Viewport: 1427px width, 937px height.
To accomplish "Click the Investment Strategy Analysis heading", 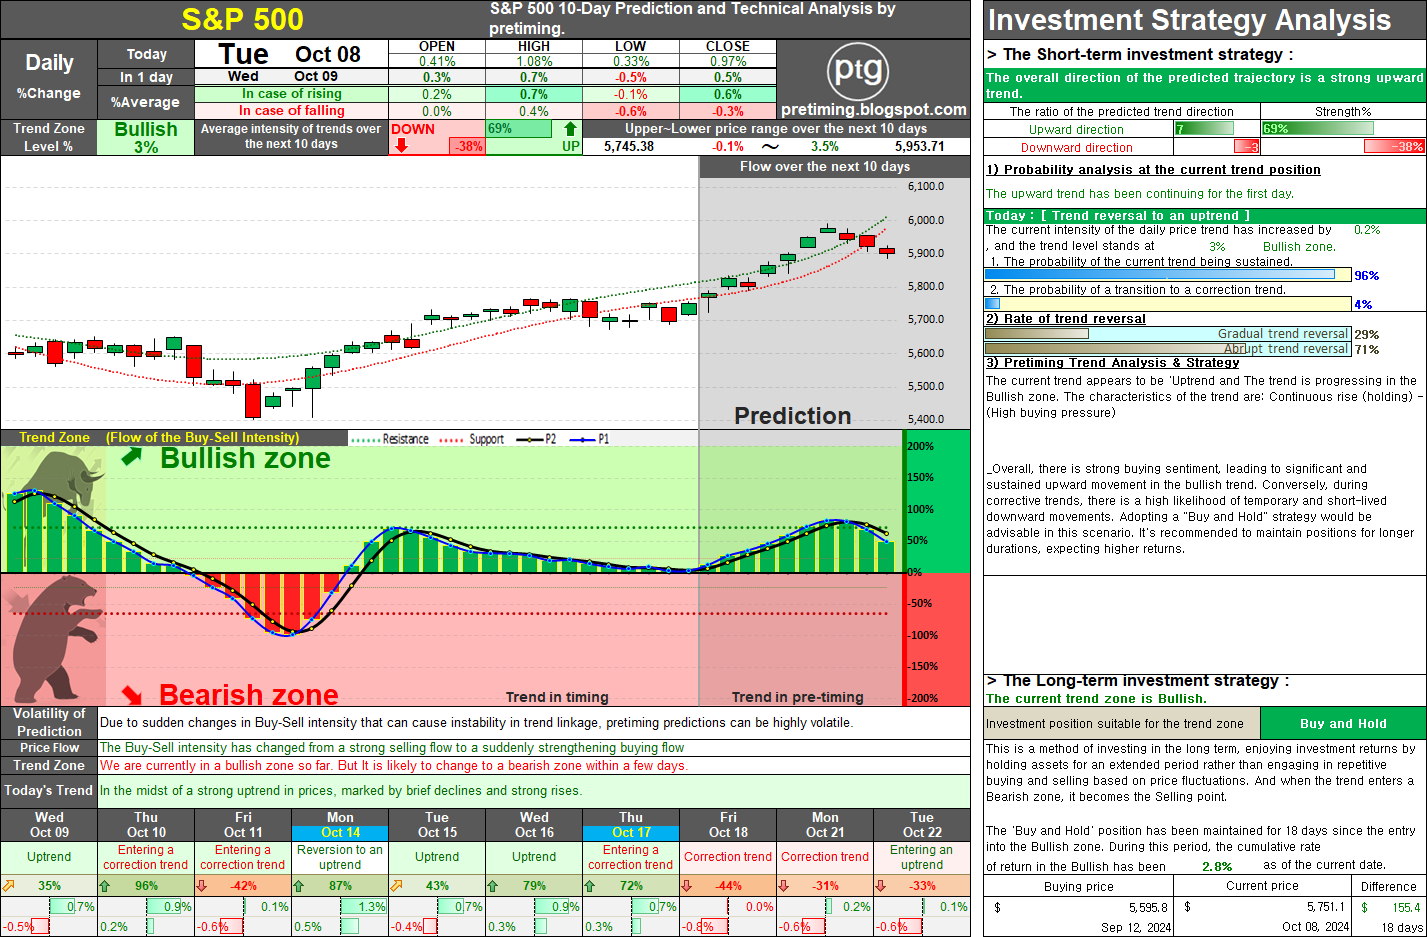I will click(x=1189, y=20).
